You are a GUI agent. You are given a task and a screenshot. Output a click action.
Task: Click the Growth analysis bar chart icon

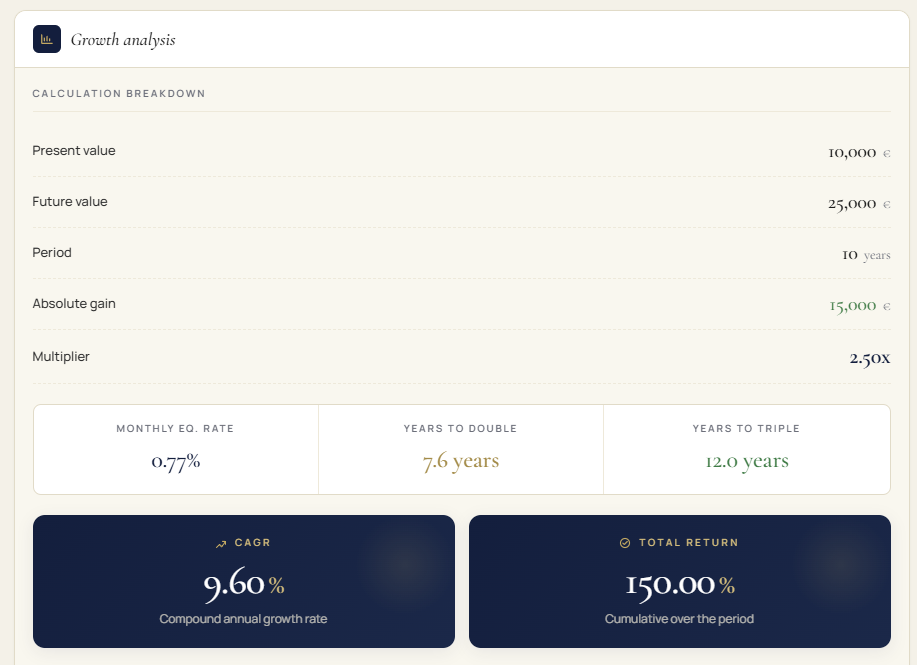point(47,39)
